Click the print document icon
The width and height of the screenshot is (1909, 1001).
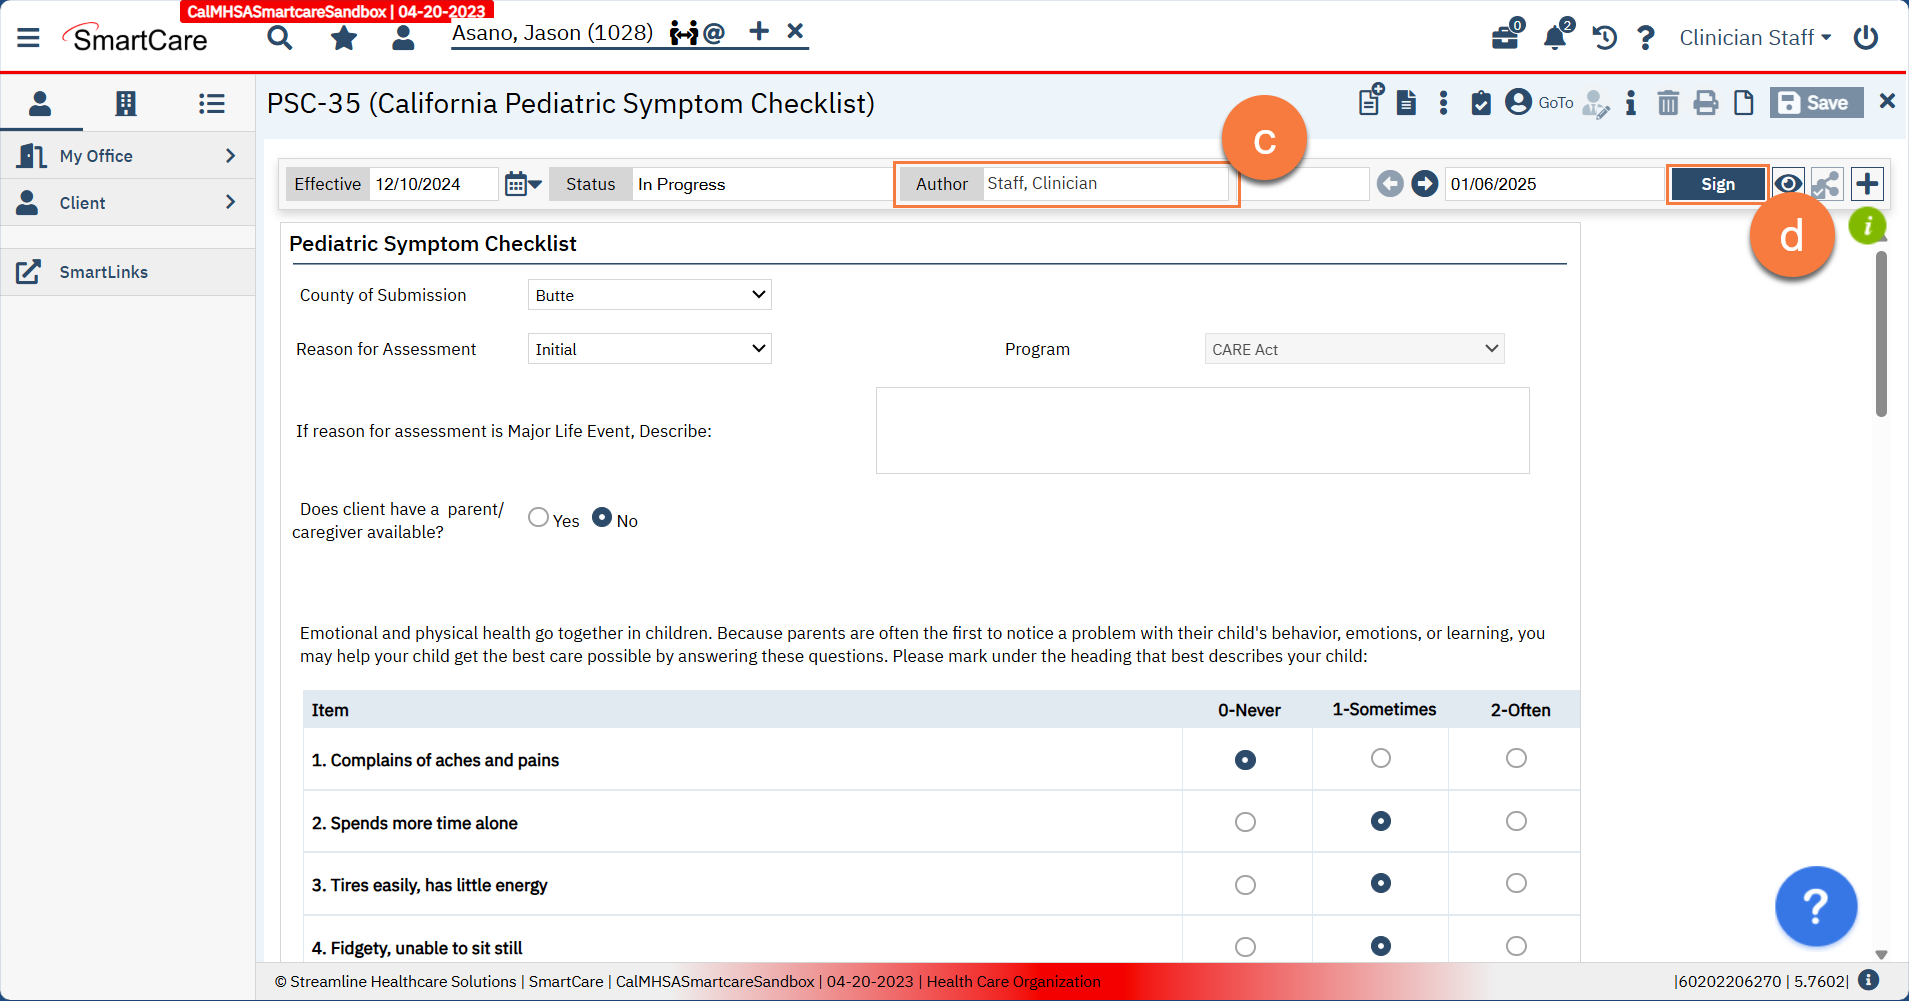[x=1706, y=103]
